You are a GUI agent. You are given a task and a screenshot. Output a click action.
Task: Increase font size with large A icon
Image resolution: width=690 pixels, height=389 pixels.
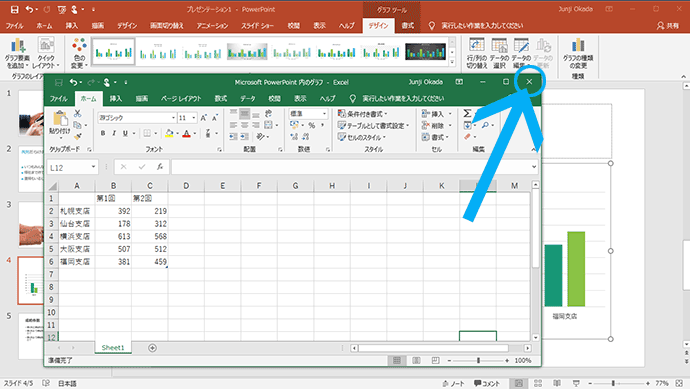coord(203,118)
